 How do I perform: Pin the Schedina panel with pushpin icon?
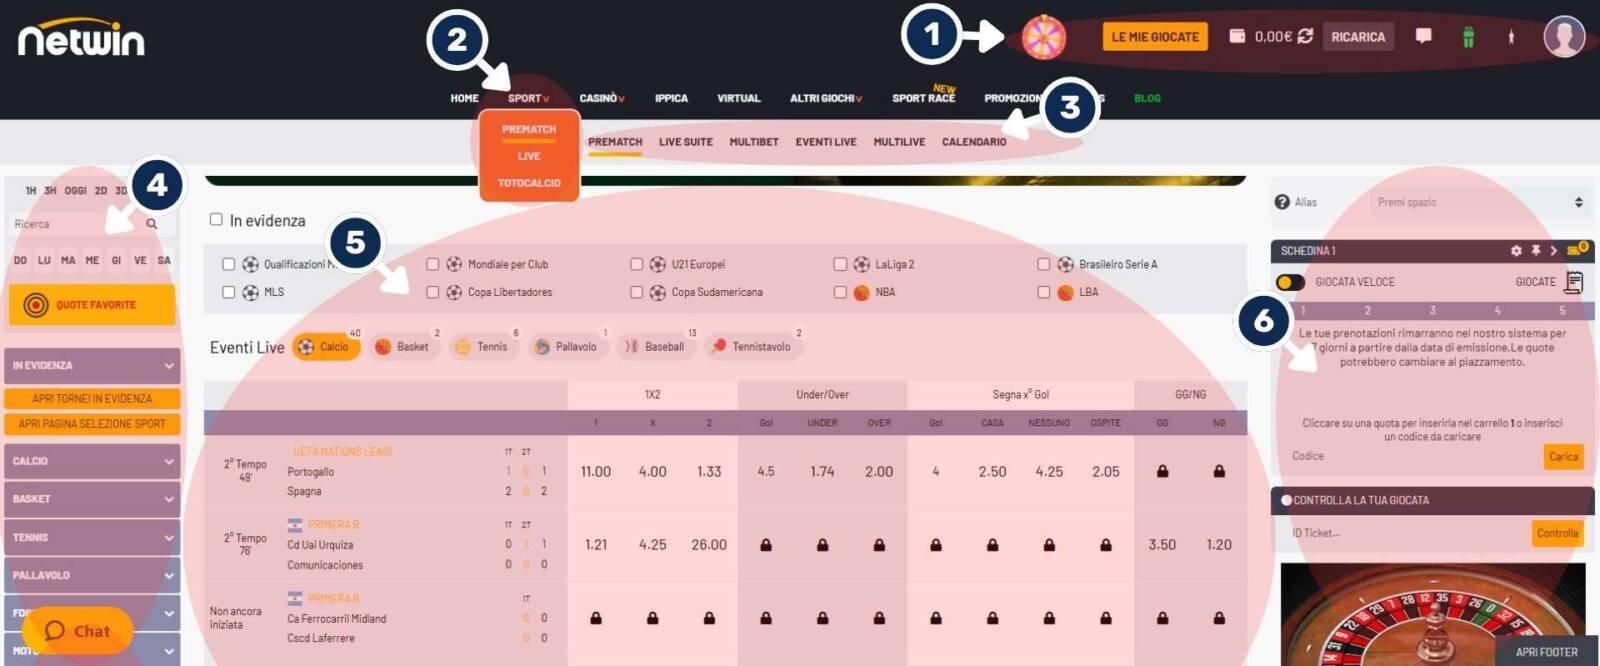point(1535,250)
